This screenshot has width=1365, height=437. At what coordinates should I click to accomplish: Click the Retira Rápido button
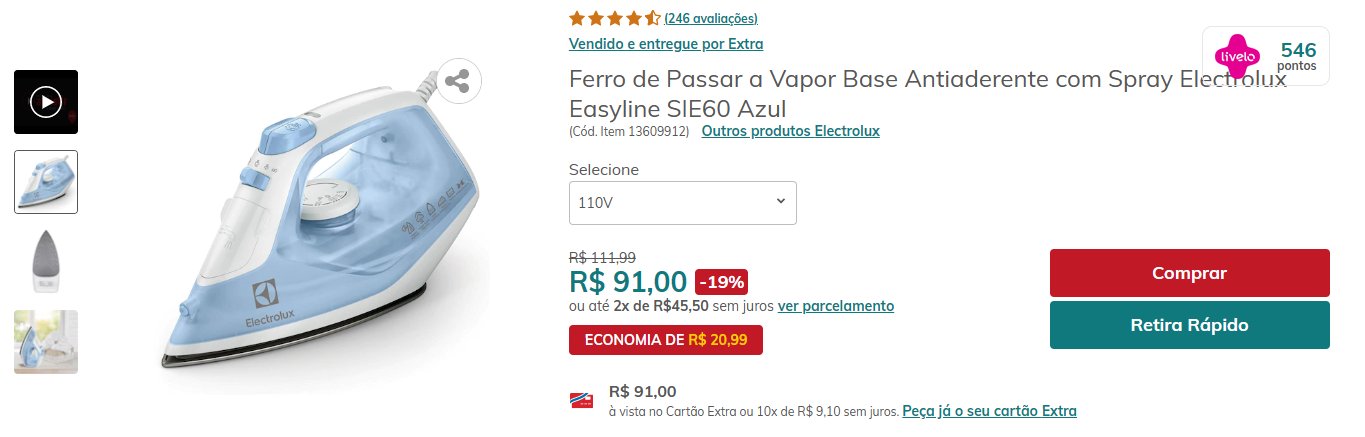pos(1190,325)
